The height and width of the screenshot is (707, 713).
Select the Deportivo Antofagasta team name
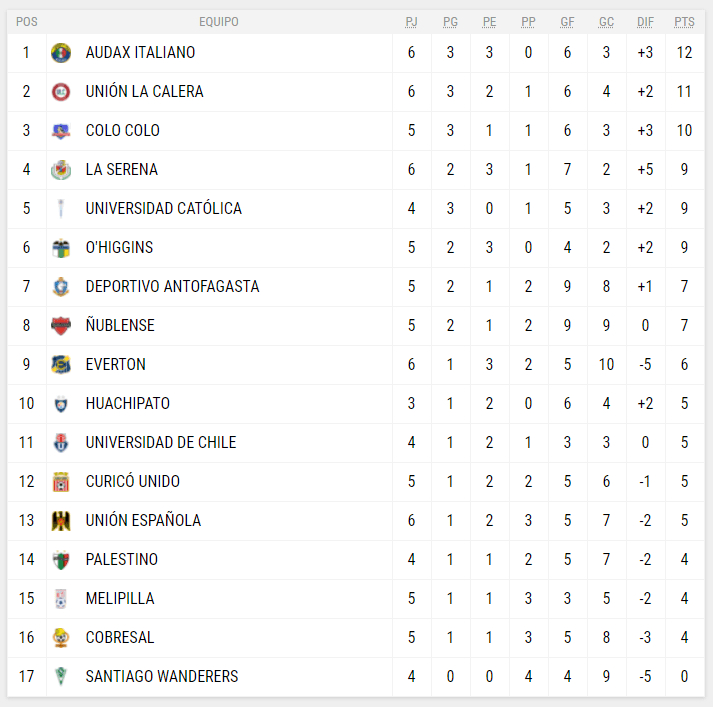click(x=172, y=287)
